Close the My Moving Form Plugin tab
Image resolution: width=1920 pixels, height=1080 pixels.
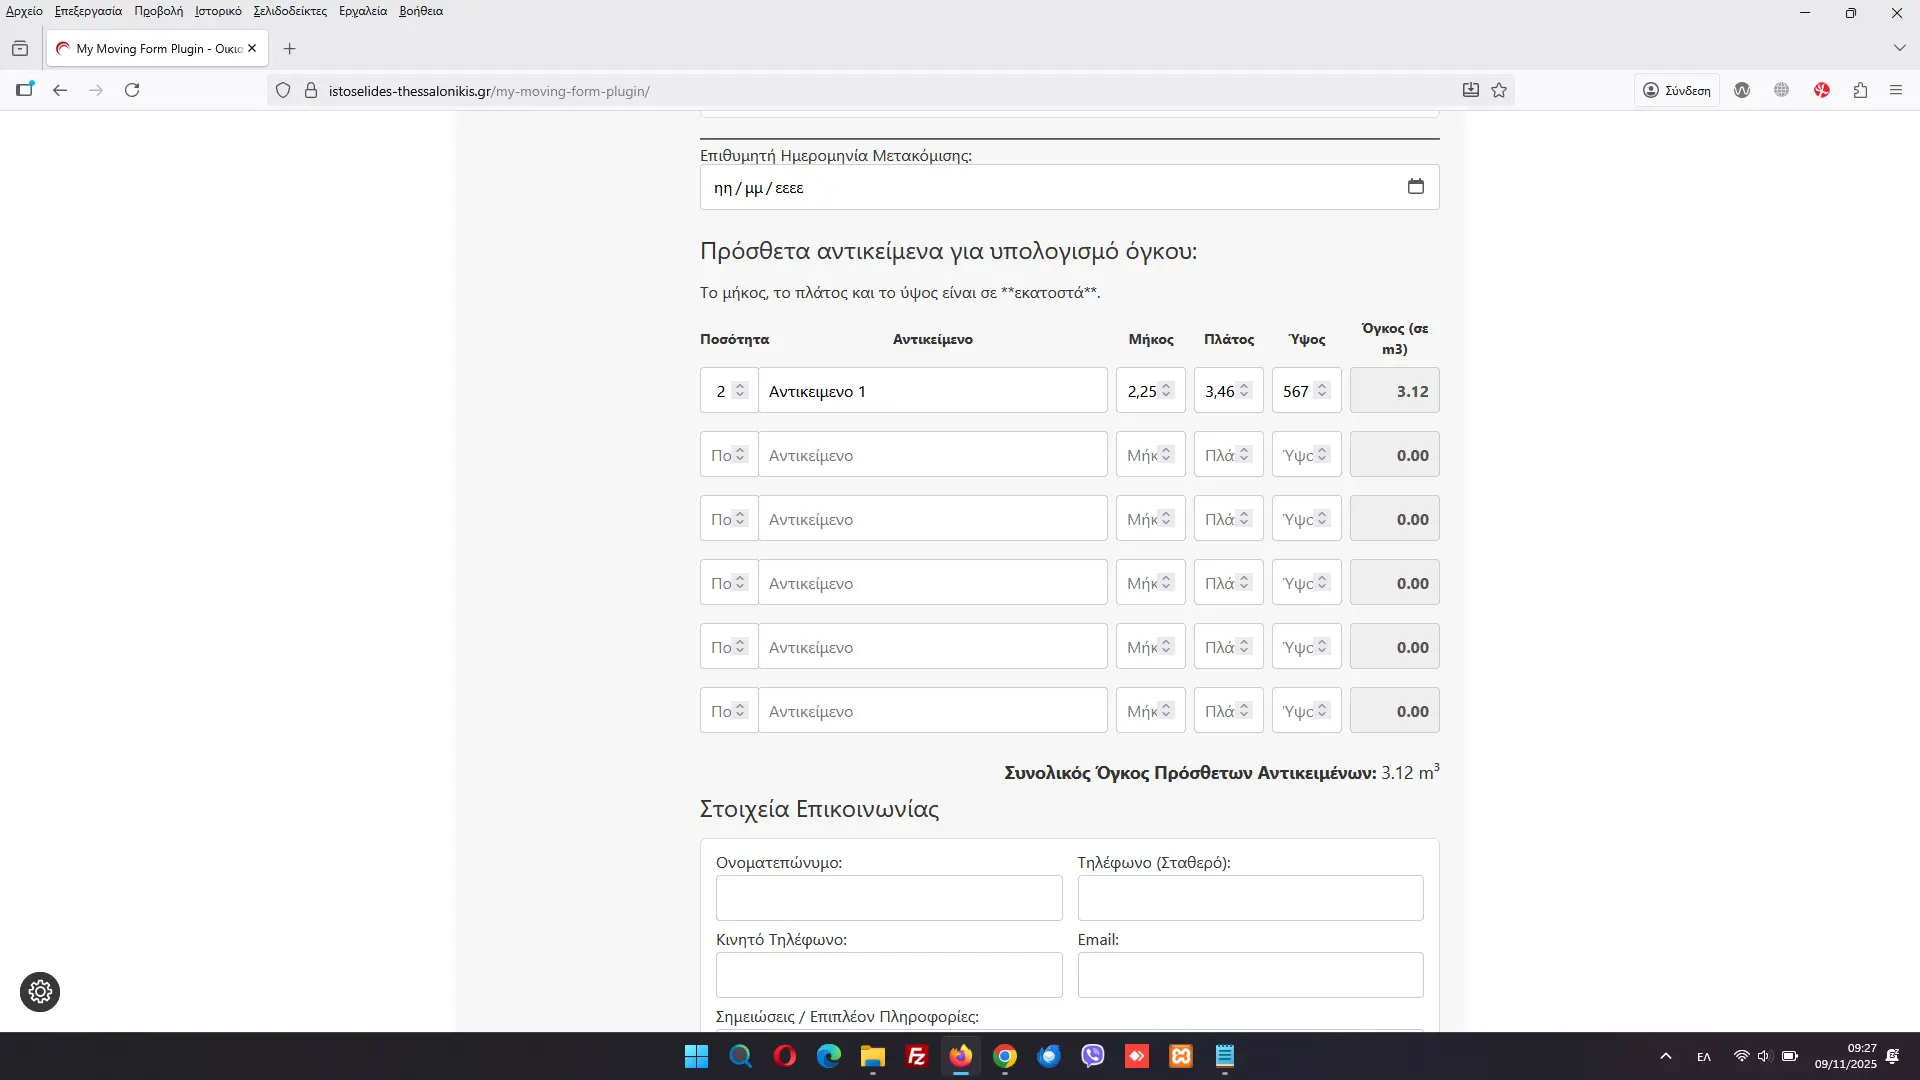(x=252, y=48)
